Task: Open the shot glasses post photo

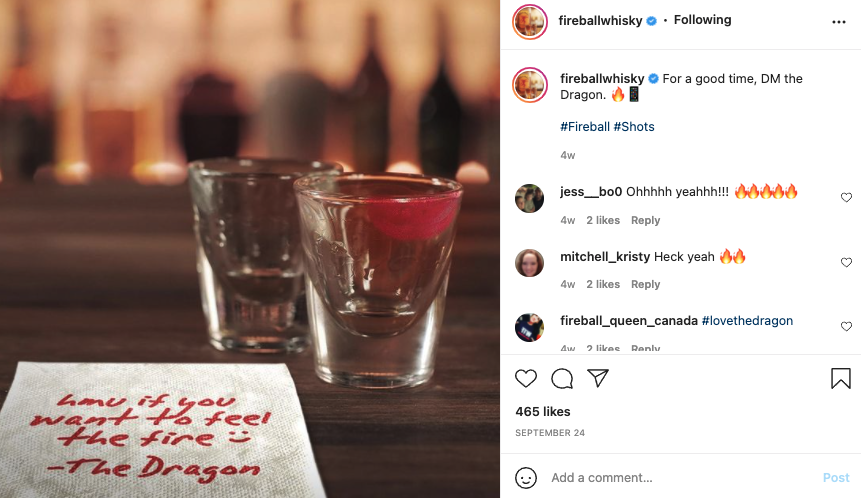Action: pyautogui.click(x=250, y=249)
